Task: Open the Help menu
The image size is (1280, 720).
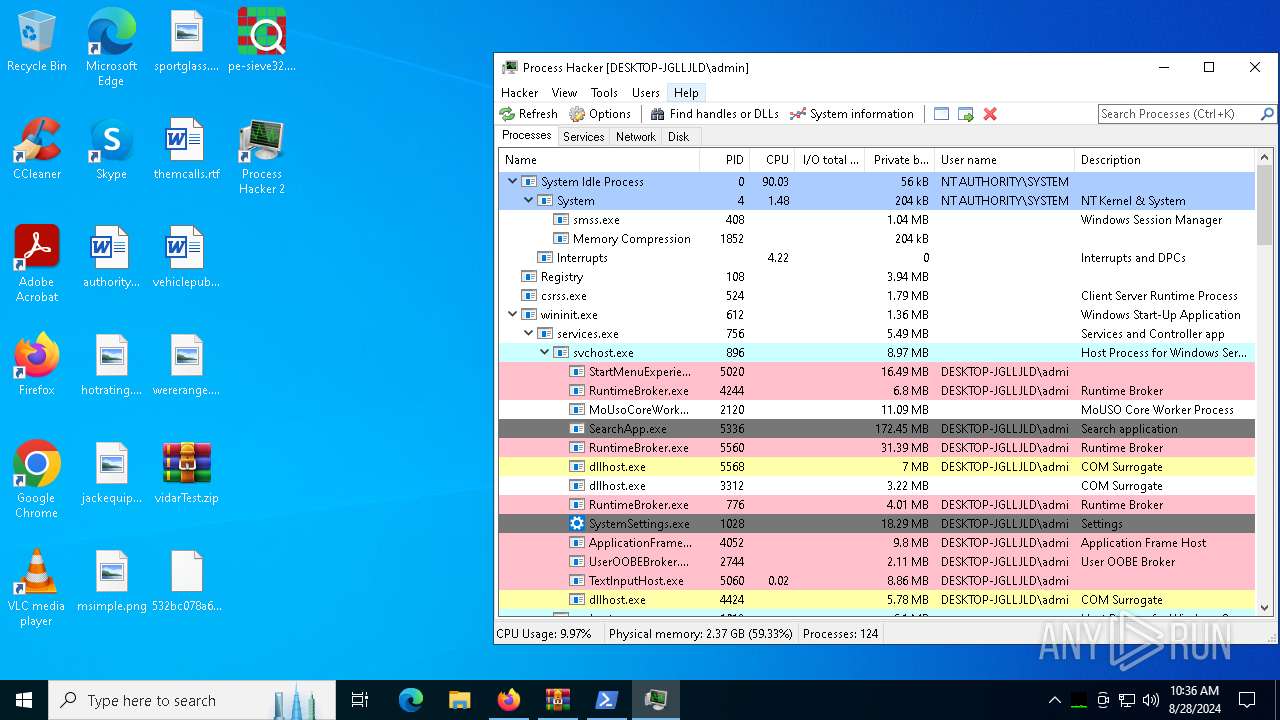Action: click(x=686, y=92)
